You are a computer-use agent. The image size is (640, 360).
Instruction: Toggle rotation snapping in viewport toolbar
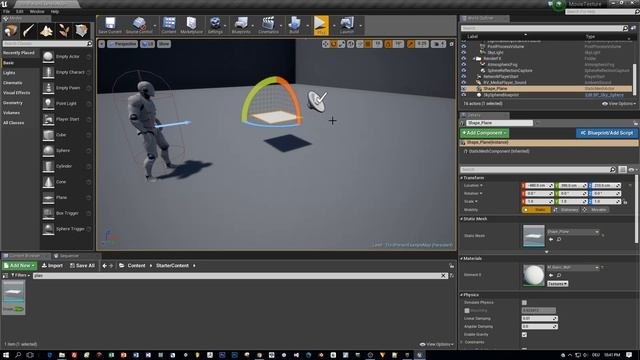[388, 44]
